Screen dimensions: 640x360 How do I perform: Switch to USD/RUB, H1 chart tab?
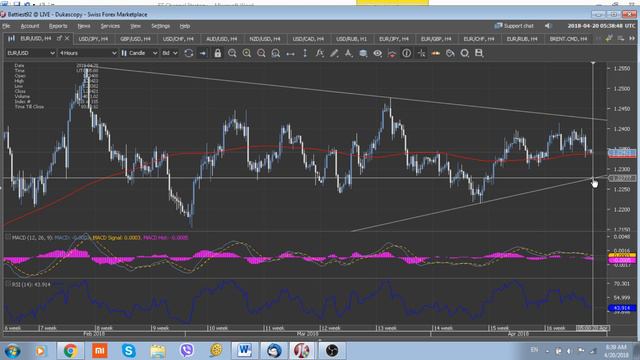351,39
